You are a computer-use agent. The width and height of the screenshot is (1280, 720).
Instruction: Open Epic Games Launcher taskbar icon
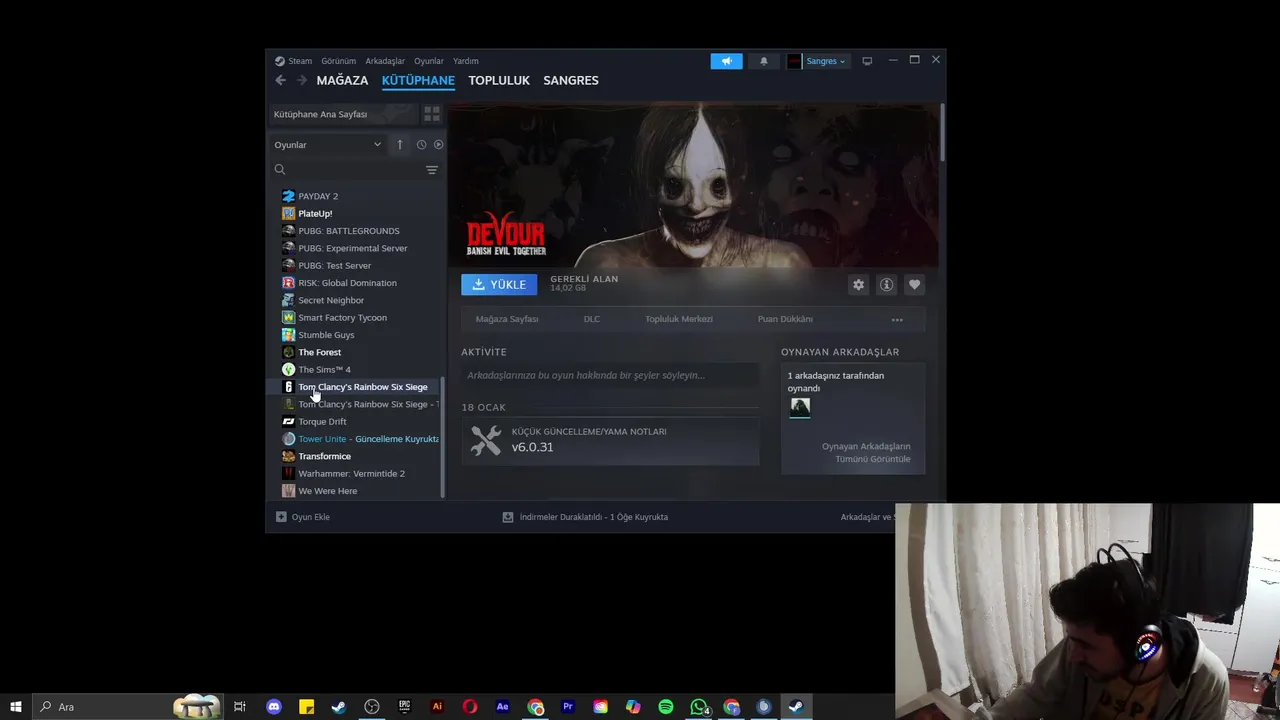pos(404,707)
